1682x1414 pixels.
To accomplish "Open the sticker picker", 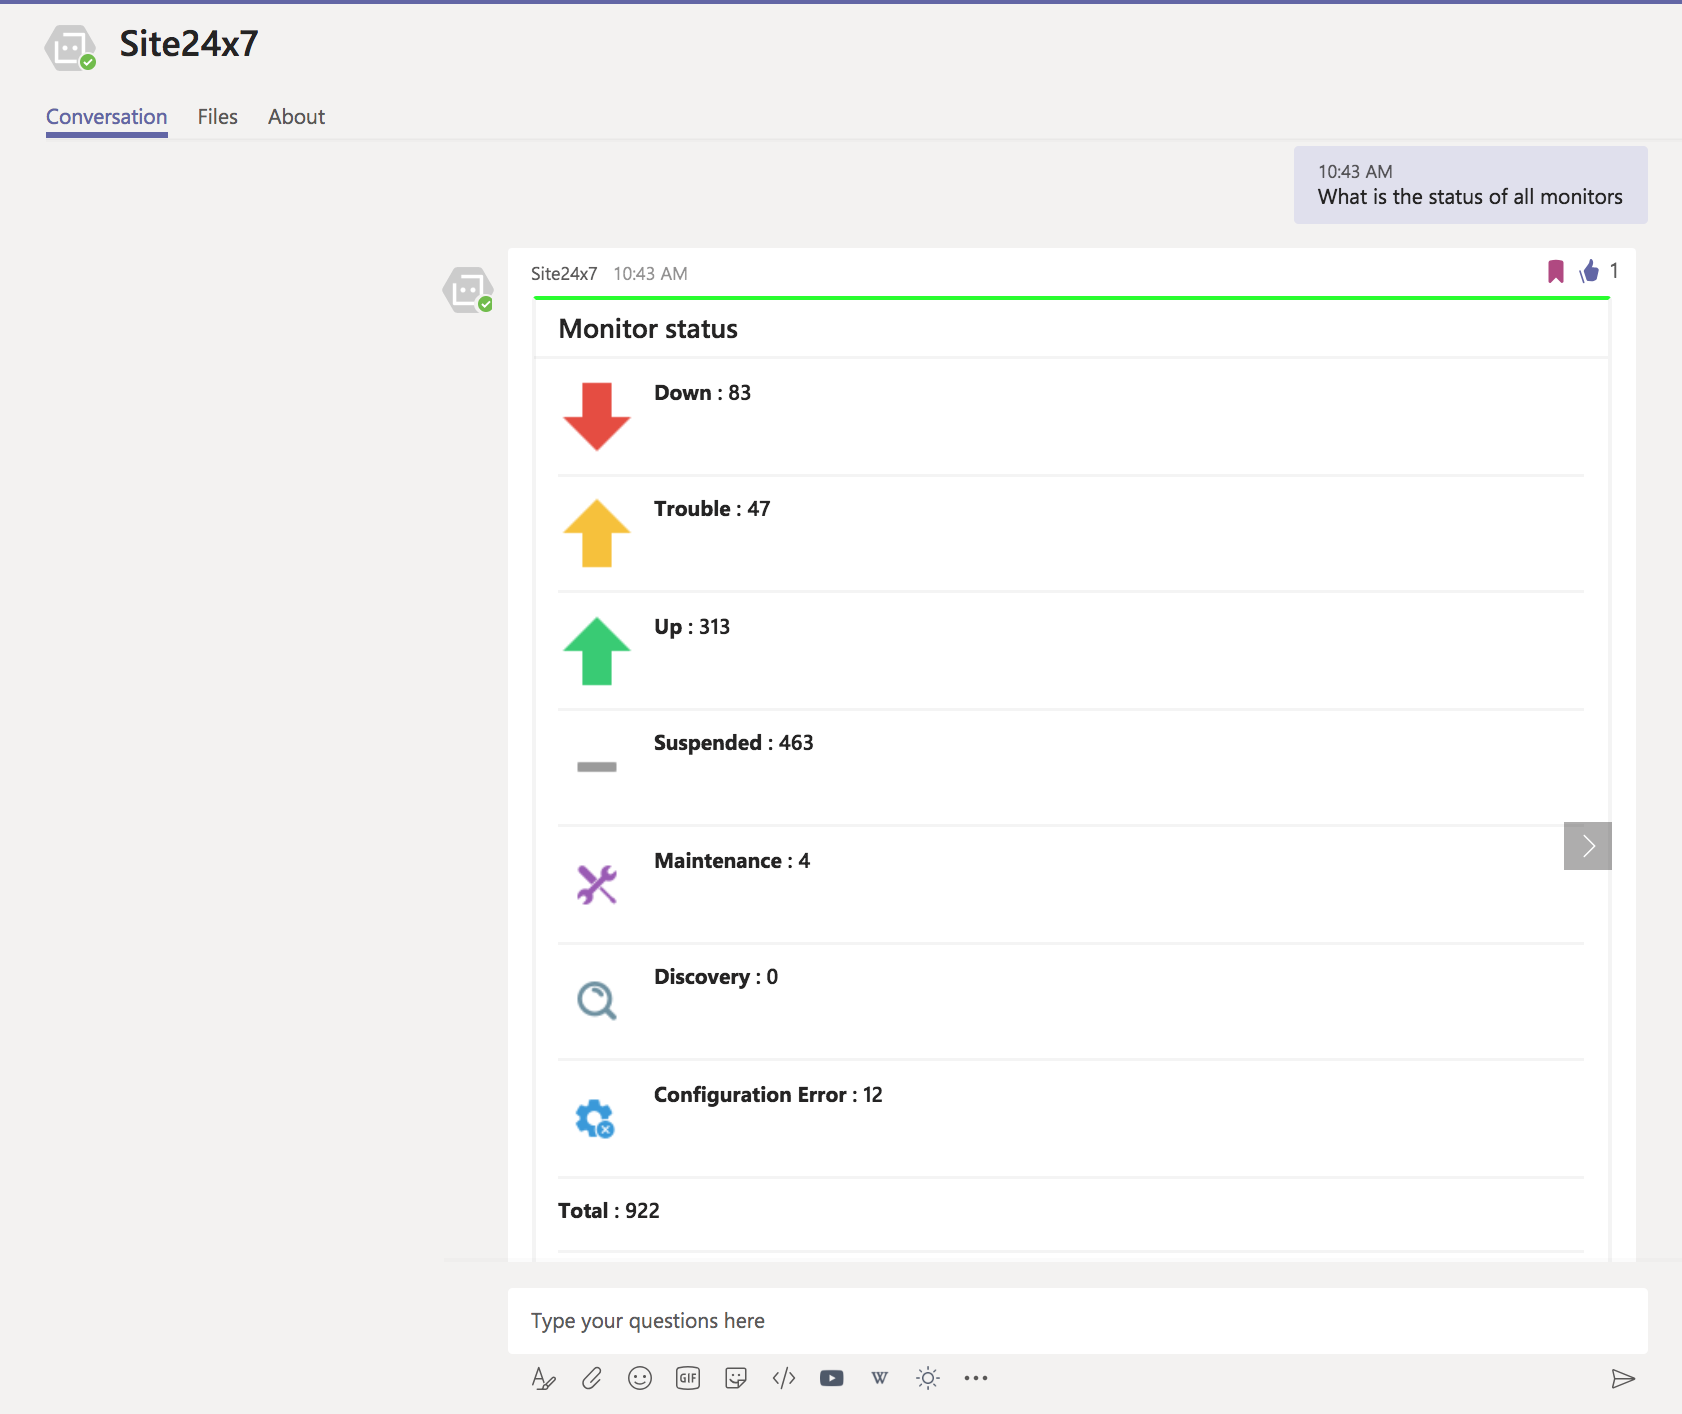I will click(736, 1379).
